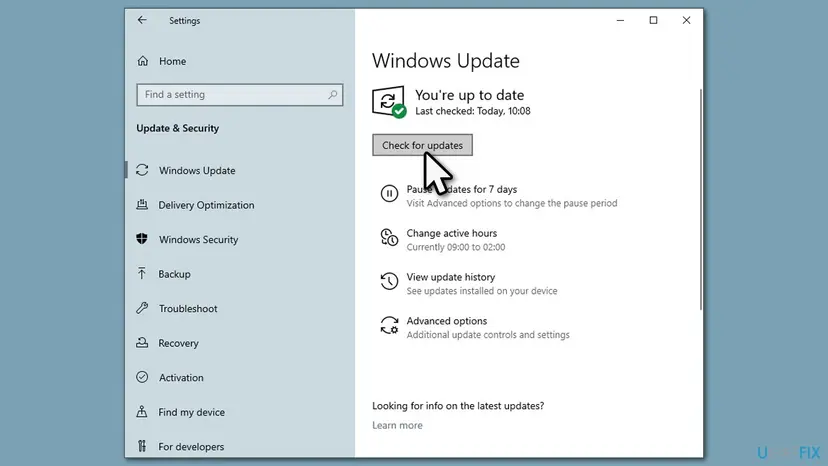The height and width of the screenshot is (466, 828).
Task: Click the pause icon for Pause updates
Action: point(389,193)
